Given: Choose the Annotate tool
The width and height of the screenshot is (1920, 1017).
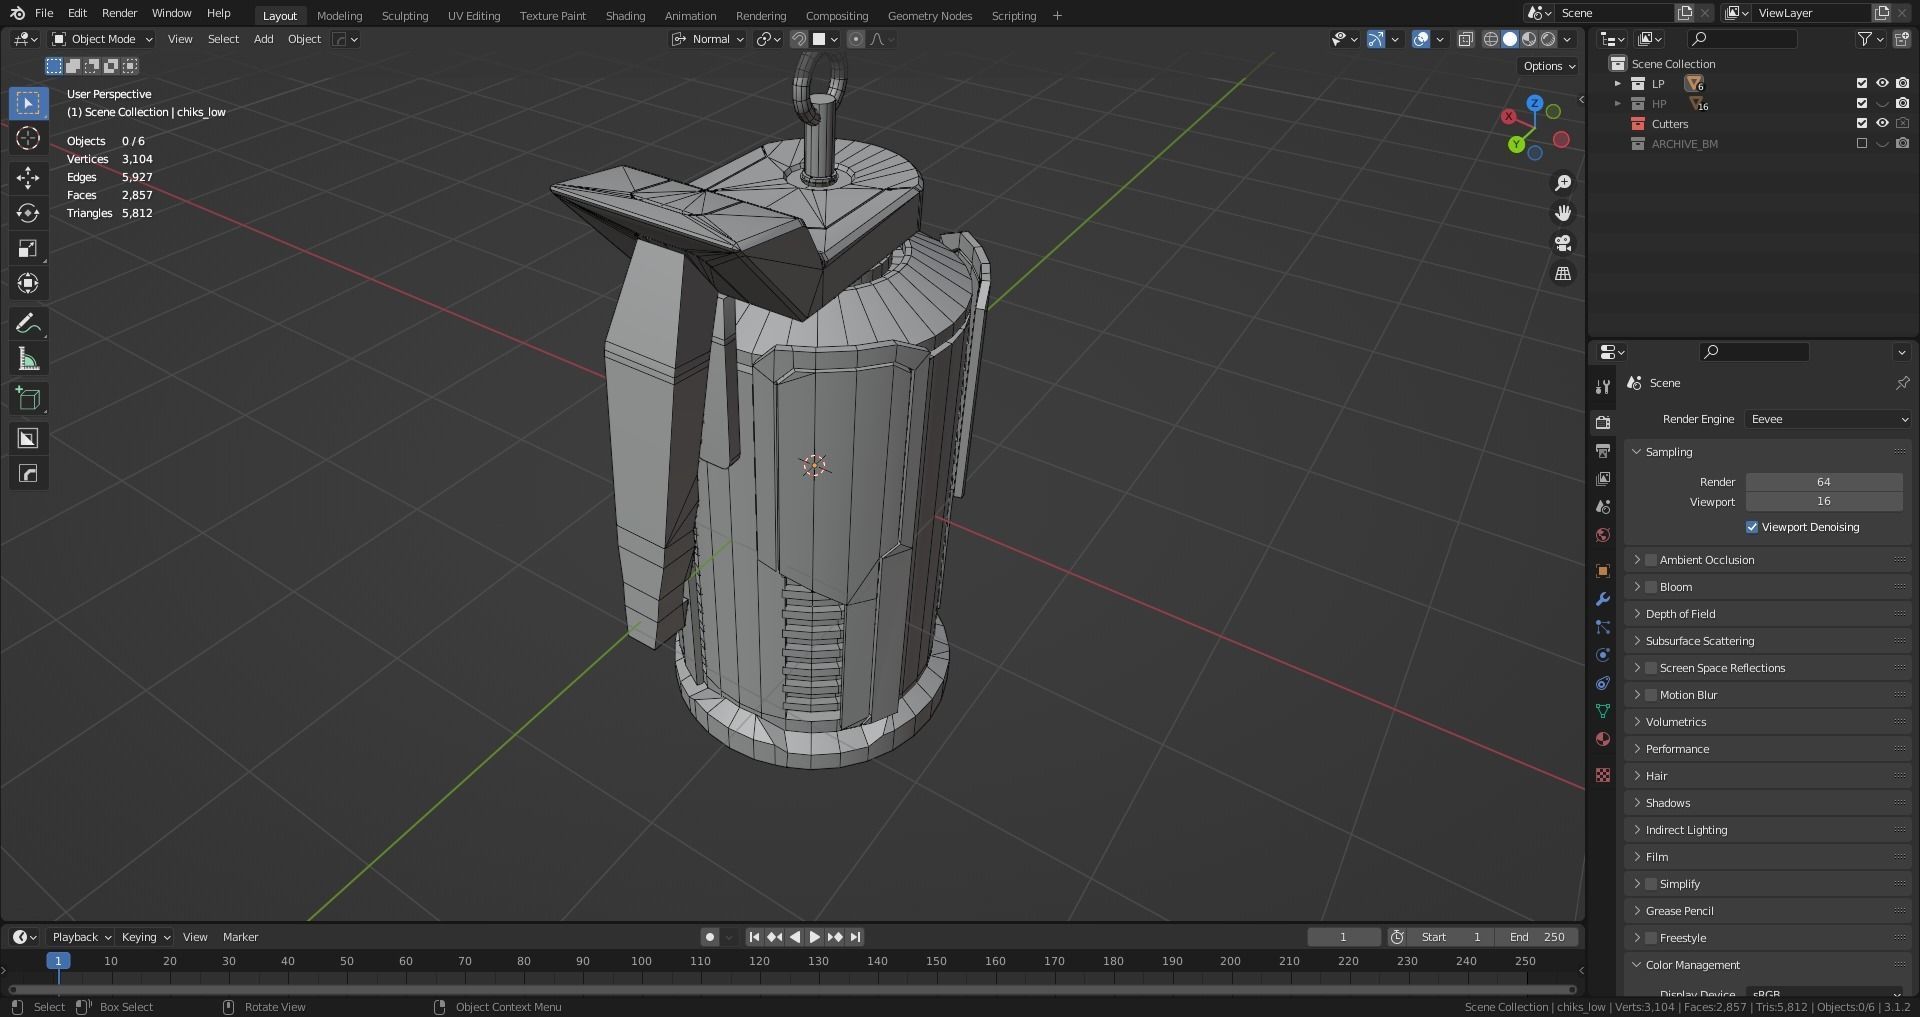Looking at the screenshot, I should coord(28,323).
